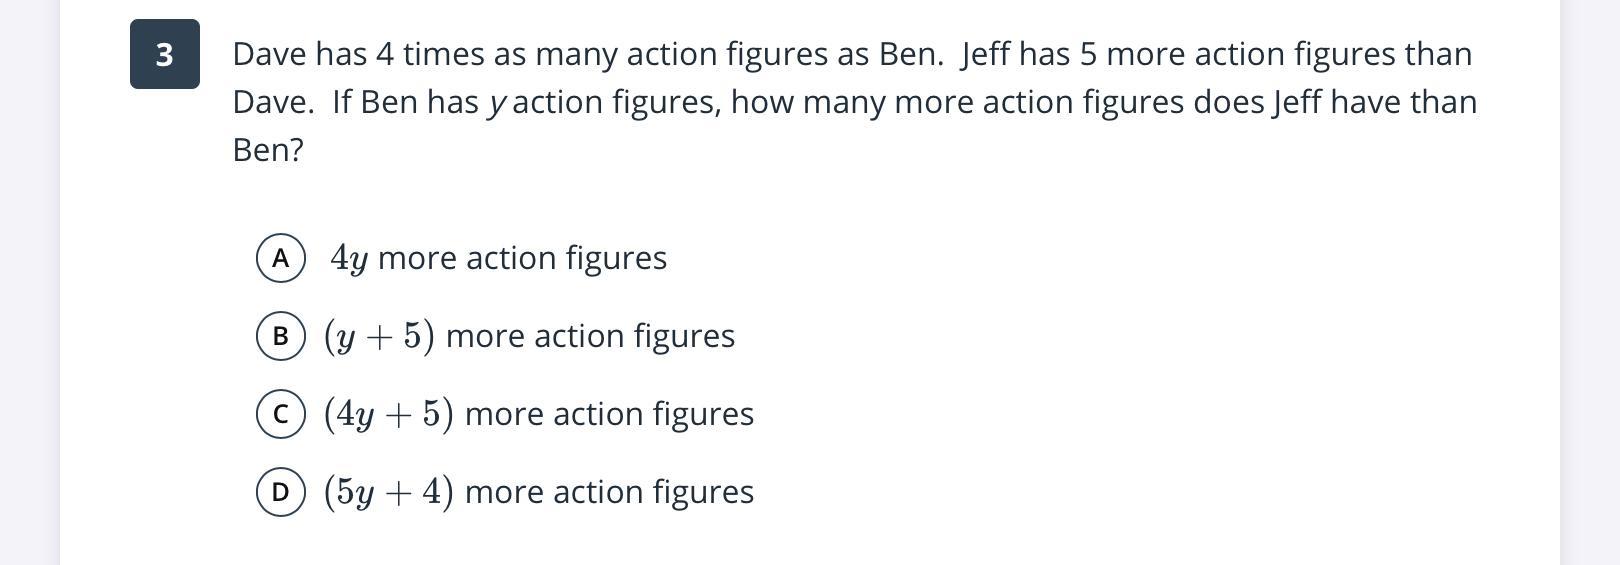This screenshot has width=1620, height=565.
Task: Click the question number 3 badge
Action: pos(165,54)
